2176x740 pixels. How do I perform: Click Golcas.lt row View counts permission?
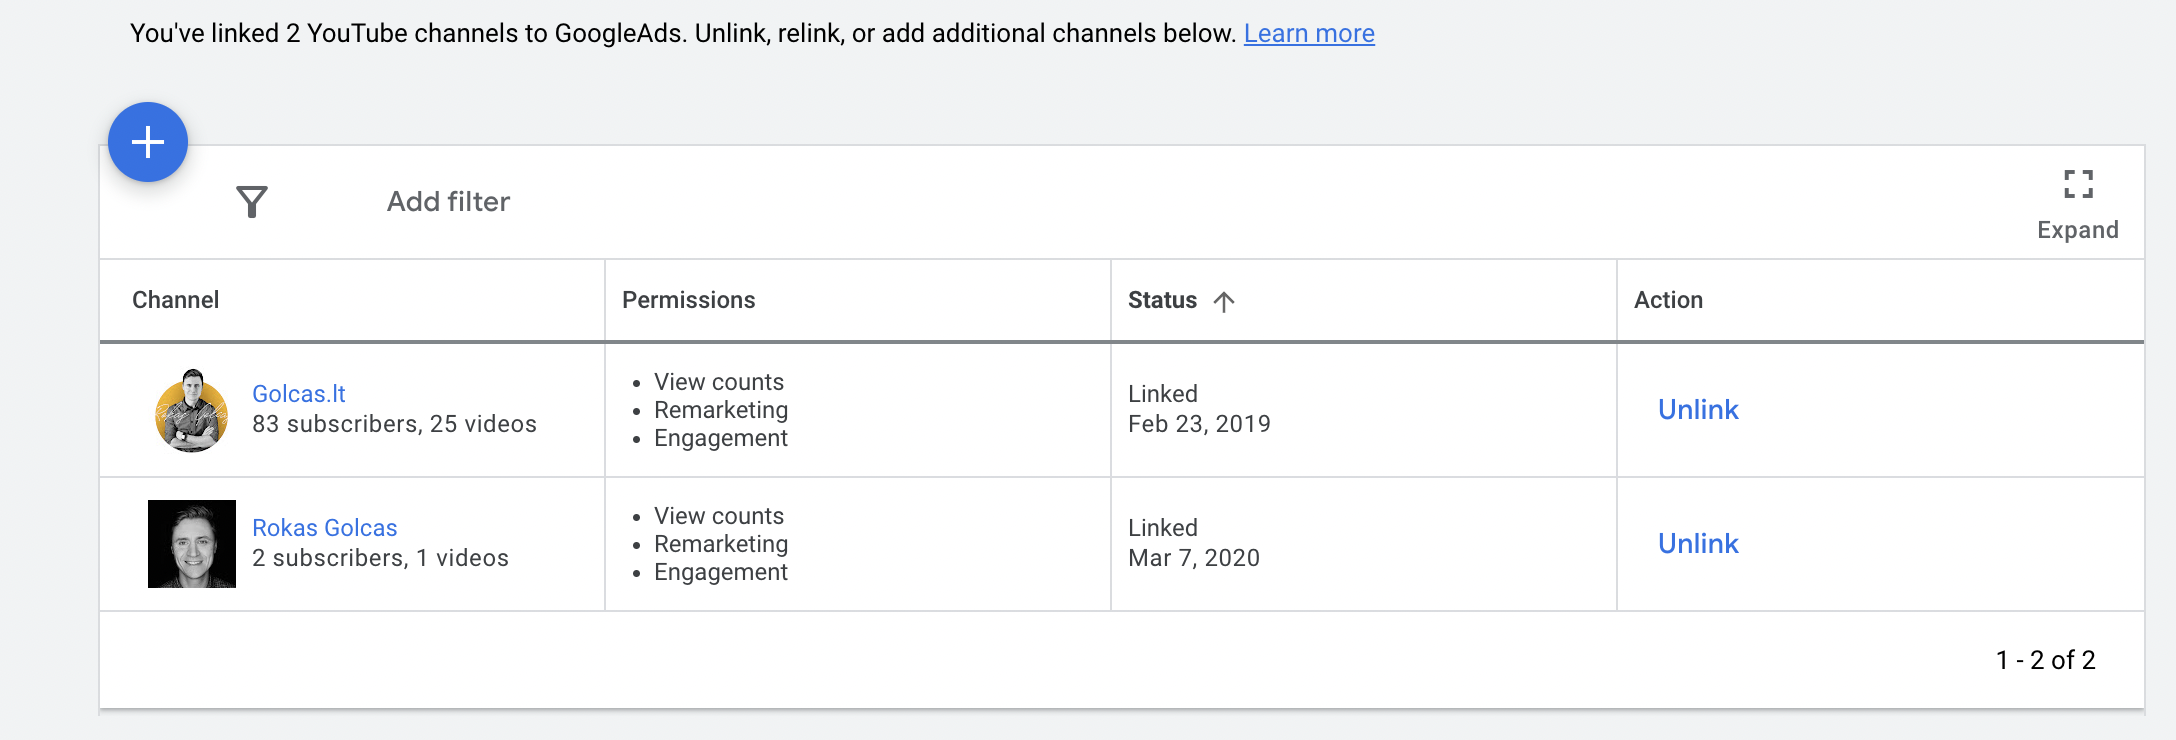pos(719,382)
